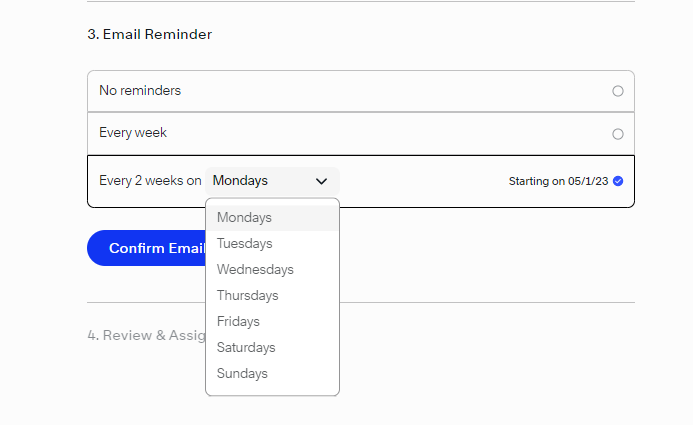
Task: Select the No reminders radio button
Action: point(618,91)
